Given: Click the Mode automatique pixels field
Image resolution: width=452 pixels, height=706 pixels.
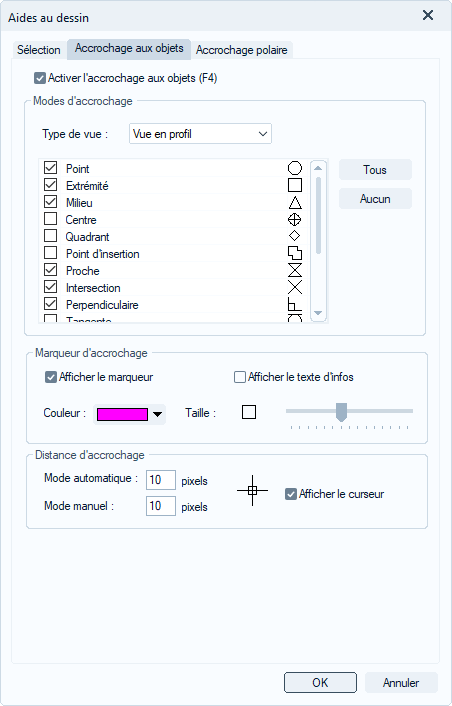Looking at the screenshot, I should (161, 480).
